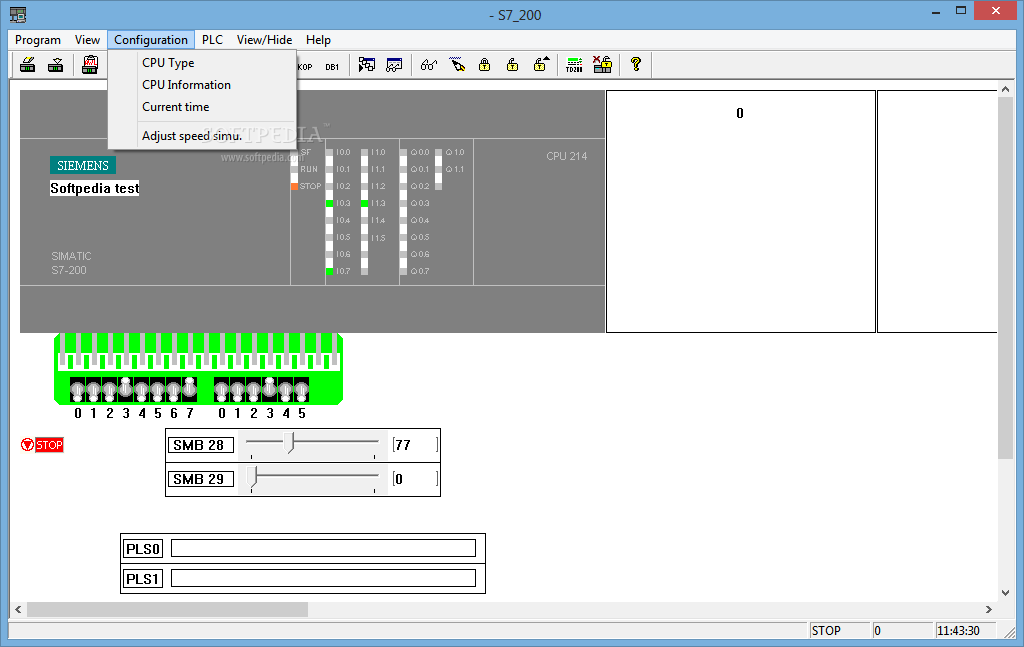1024x647 pixels.
Task: Click the TD200 module panel showing 0
Action: tap(741, 212)
